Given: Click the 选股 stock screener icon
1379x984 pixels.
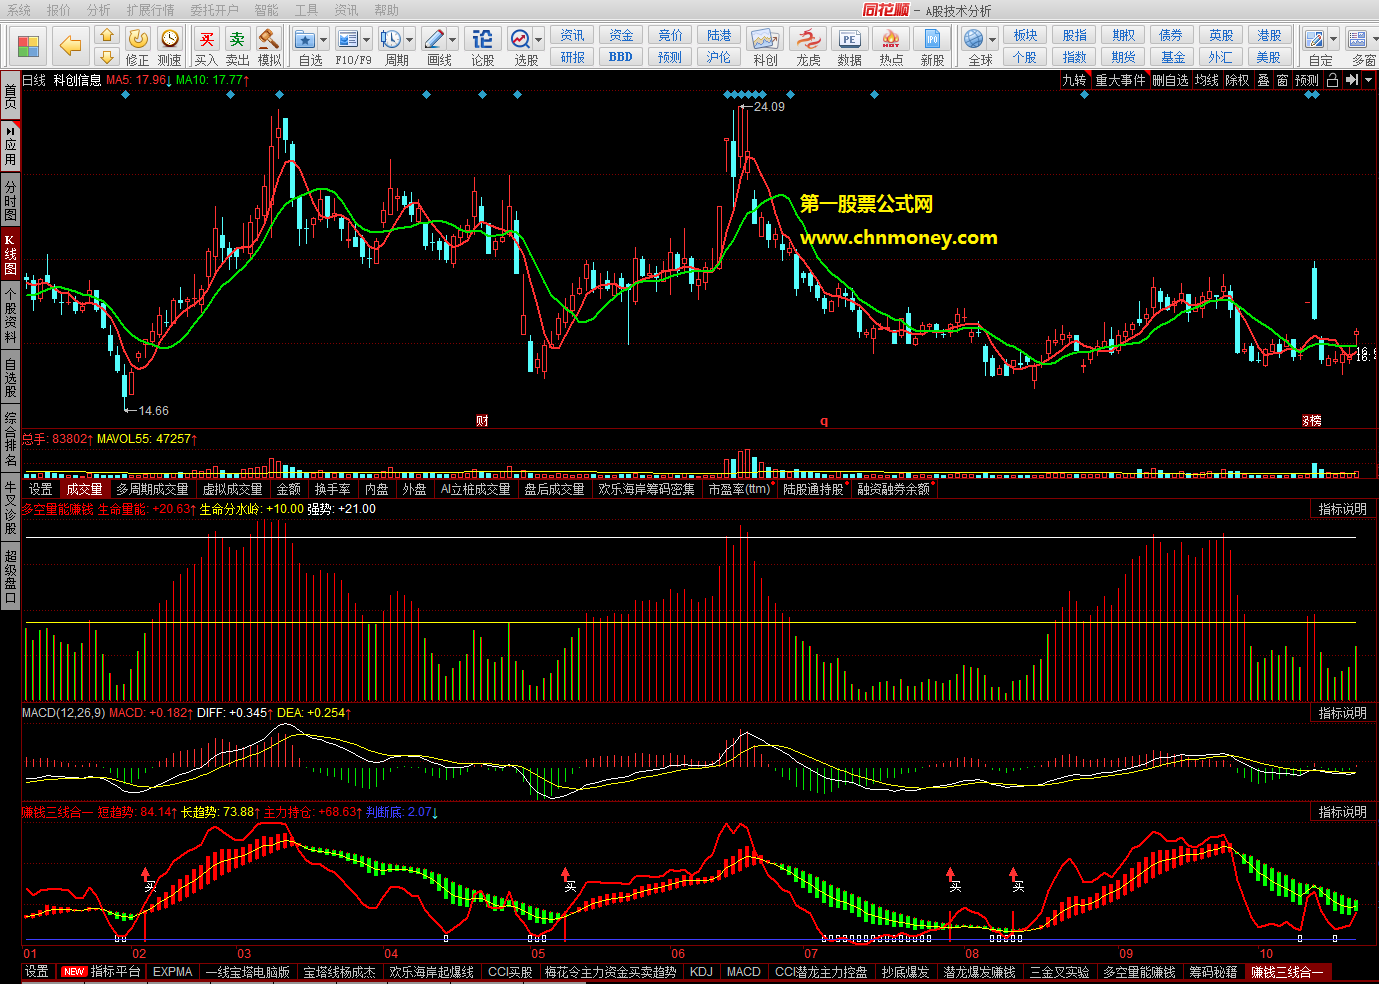Looking at the screenshot, I should pos(520,39).
